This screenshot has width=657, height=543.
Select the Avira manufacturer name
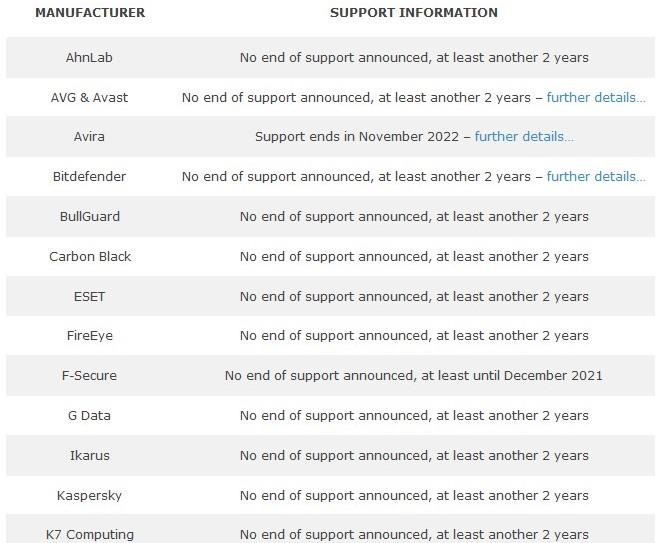click(x=89, y=137)
